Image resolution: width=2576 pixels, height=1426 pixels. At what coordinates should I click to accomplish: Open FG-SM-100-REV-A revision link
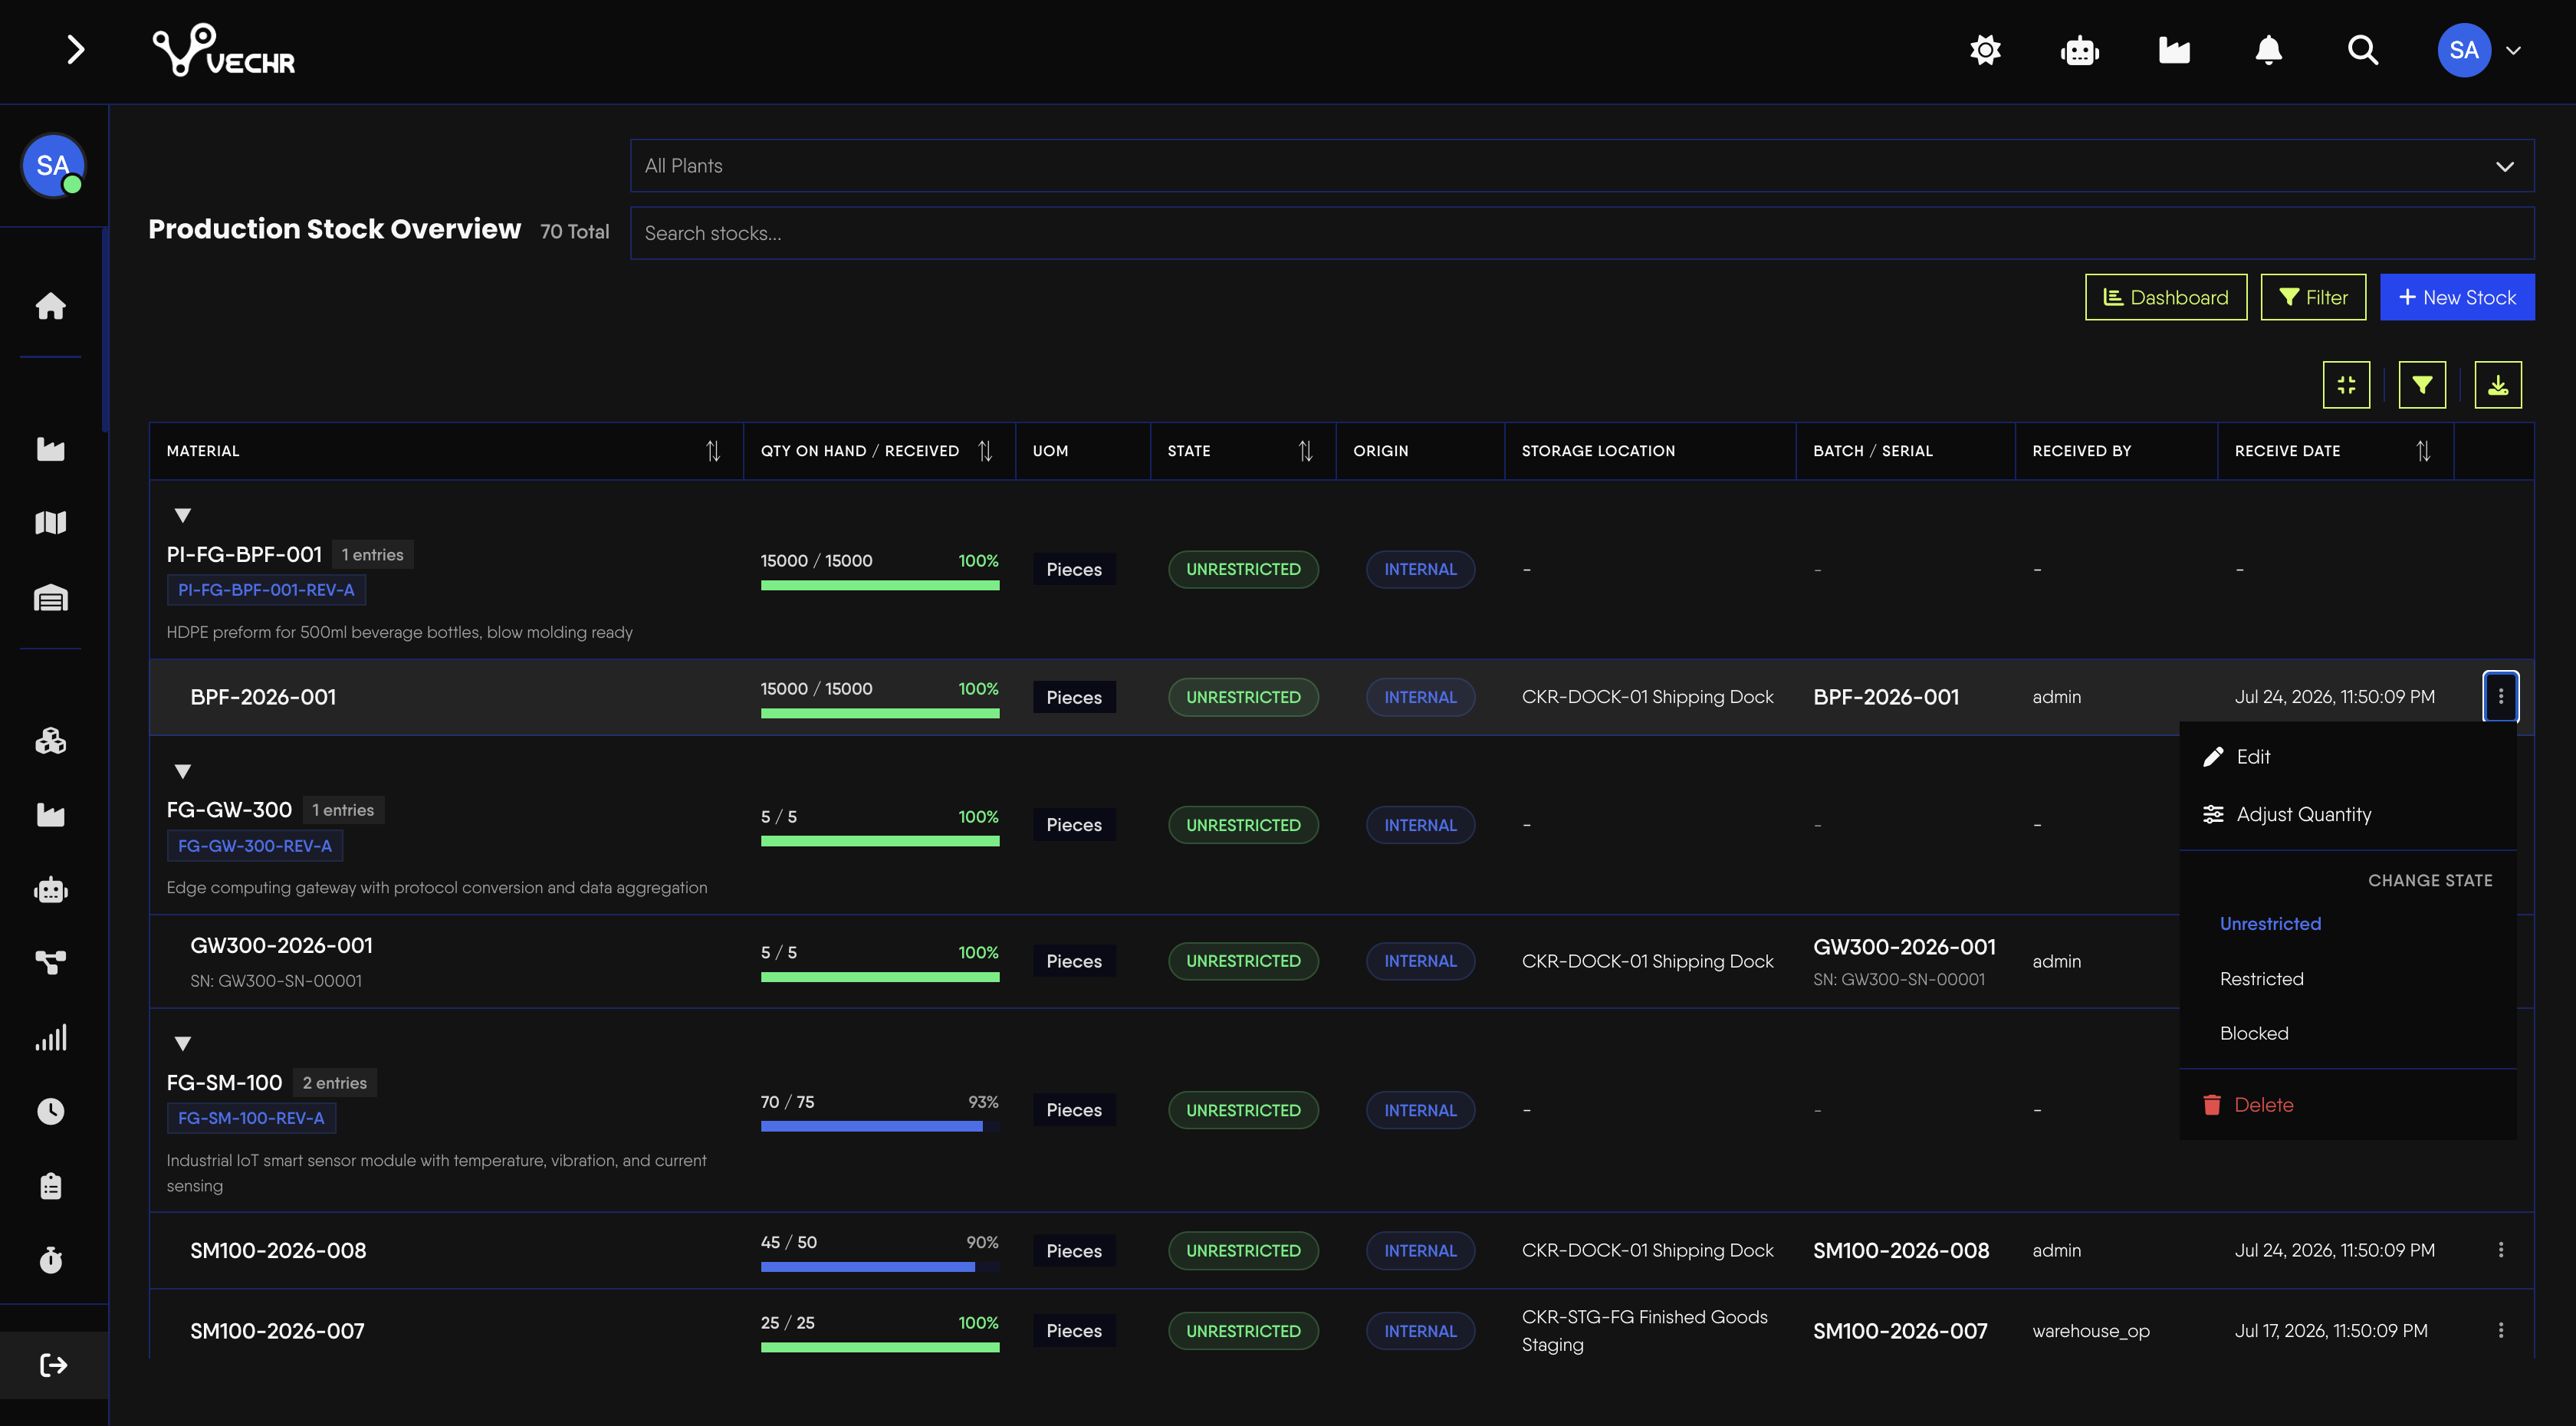251,1118
